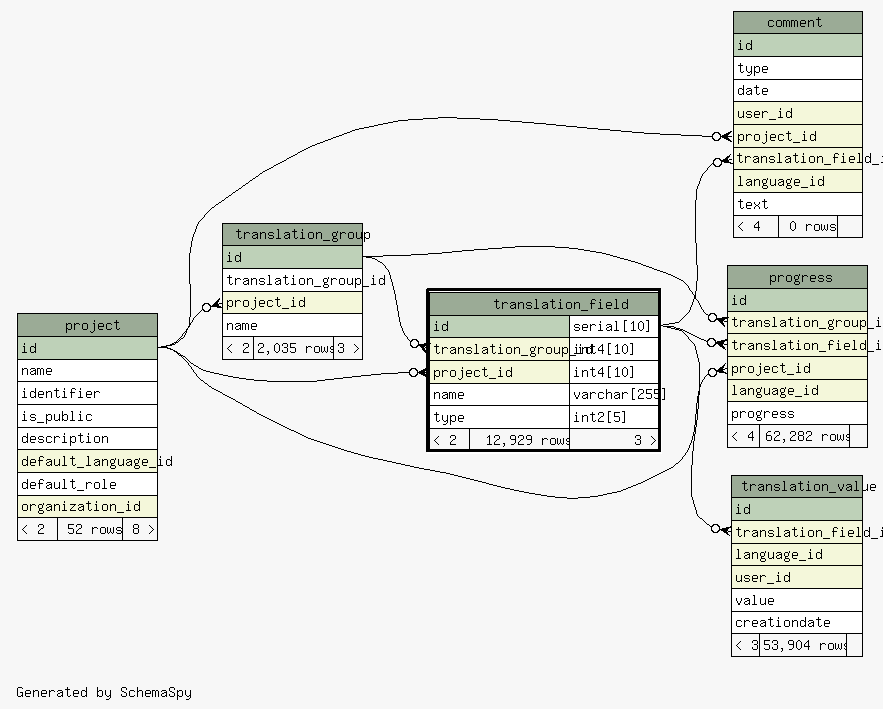The width and height of the screenshot is (883, 709).
Task: Click the "8 >" children count in project
Action: click(x=140, y=529)
